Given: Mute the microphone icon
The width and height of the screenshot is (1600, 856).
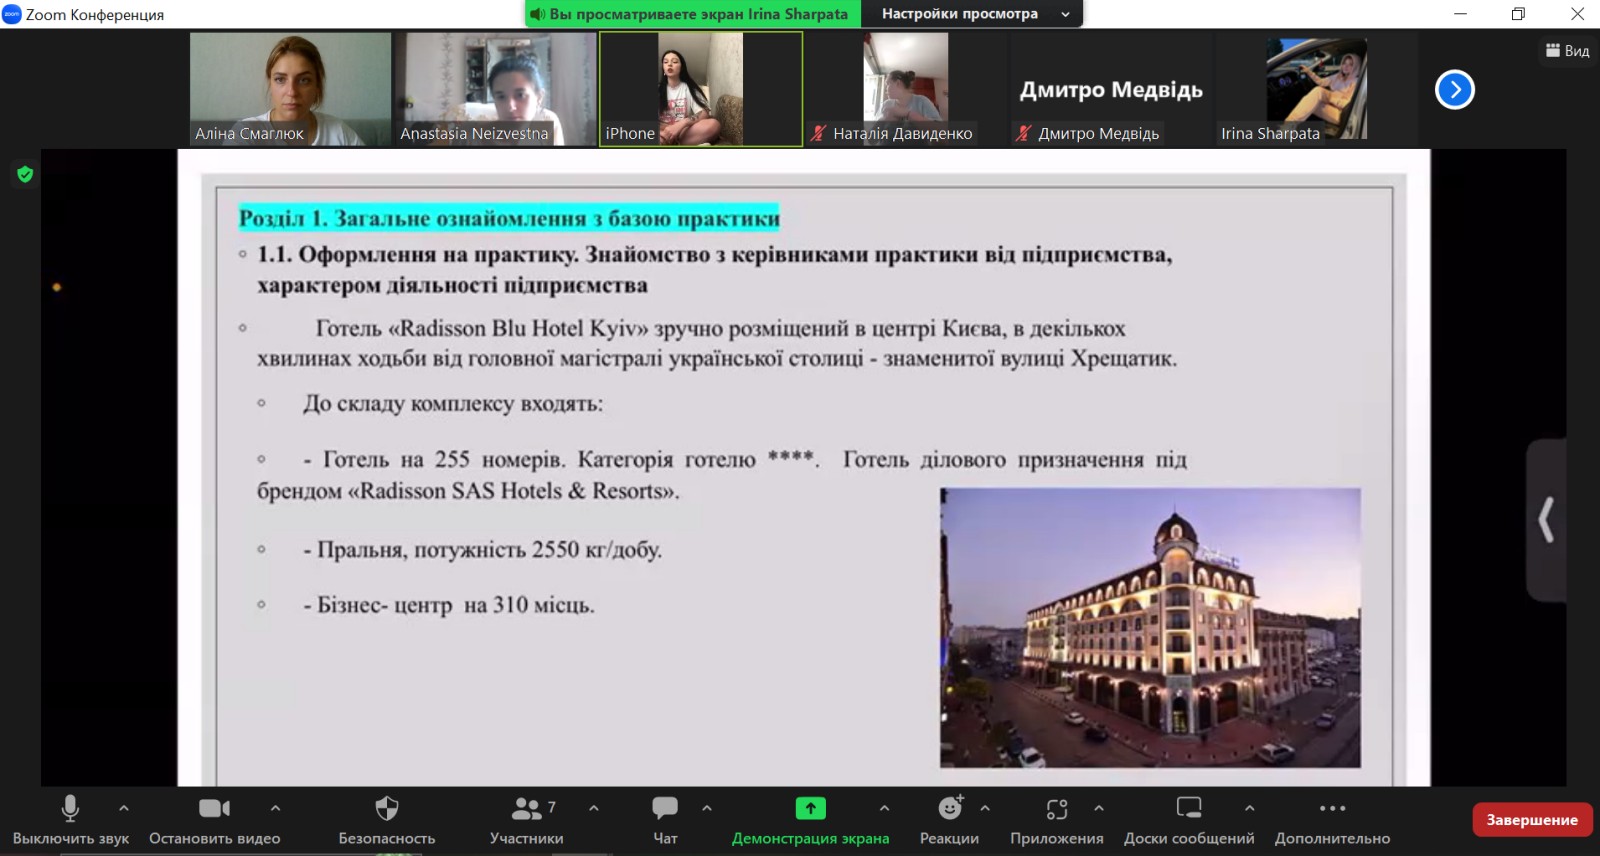Looking at the screenshot, I should 70,808.
